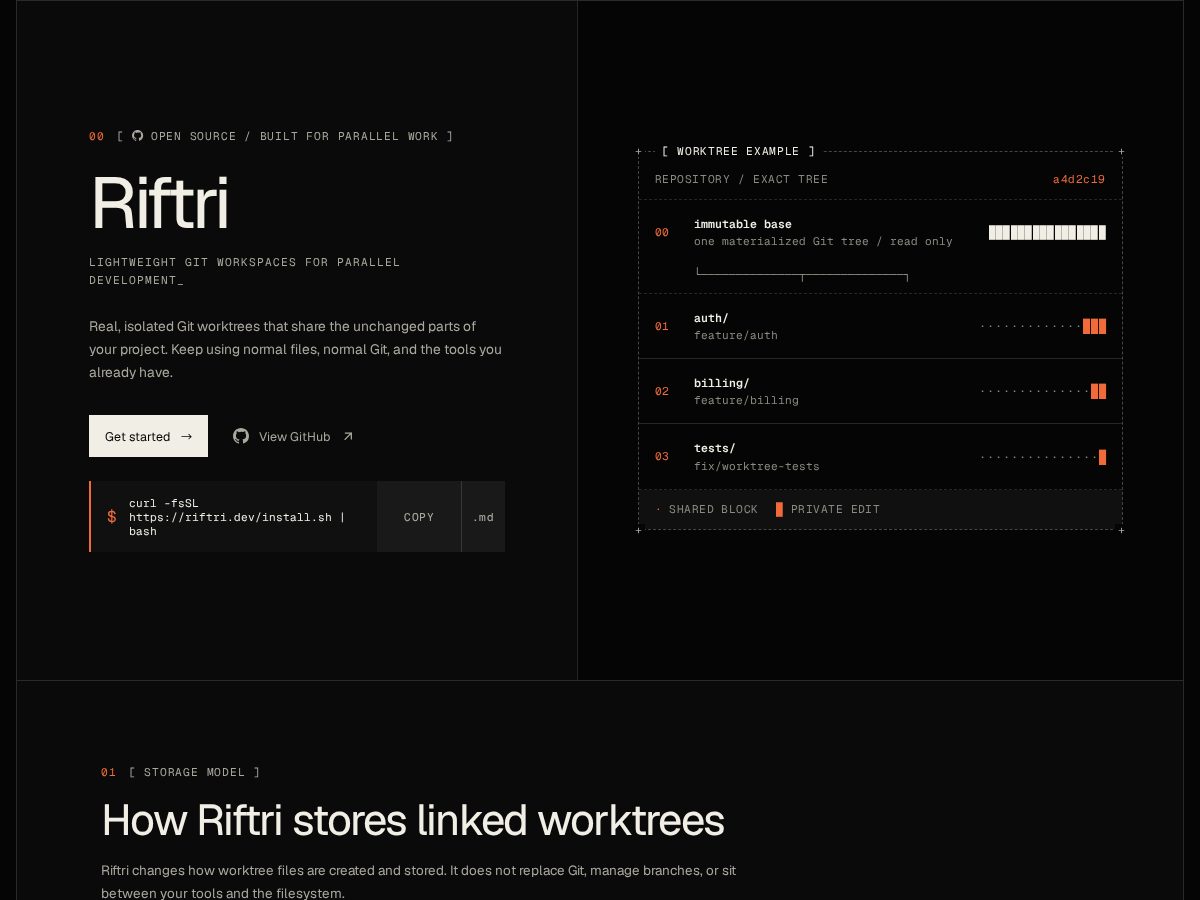Click the external arrow icon after View GitHub
This screenshot has height=900, width=1200.
[x=348, y=436]
